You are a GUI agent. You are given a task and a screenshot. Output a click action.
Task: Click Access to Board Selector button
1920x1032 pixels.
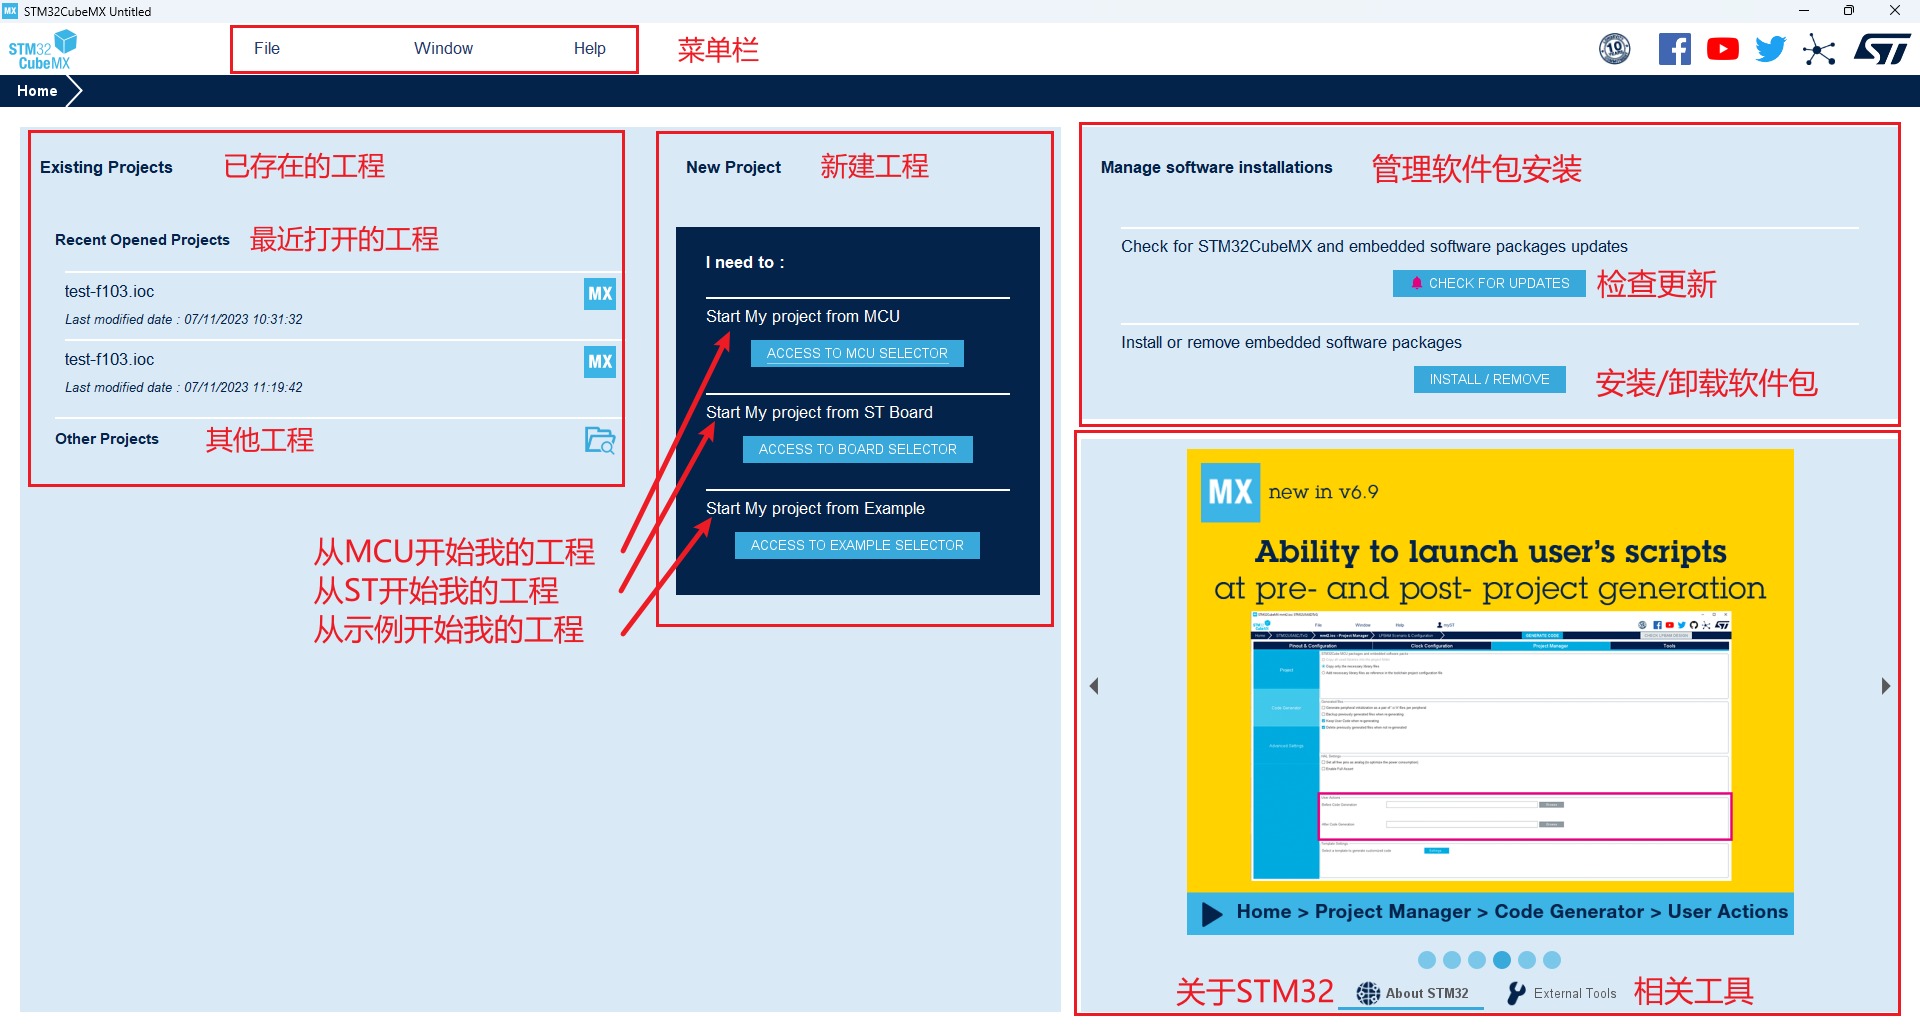(x=857, y=449)
